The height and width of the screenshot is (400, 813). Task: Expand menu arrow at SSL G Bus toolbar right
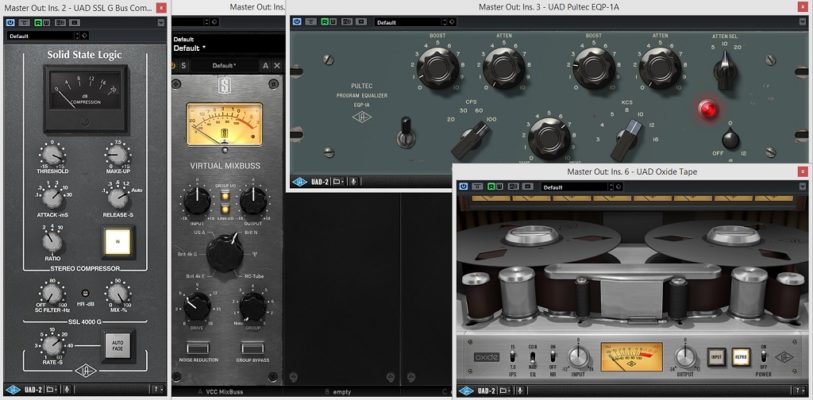[161, 23]
